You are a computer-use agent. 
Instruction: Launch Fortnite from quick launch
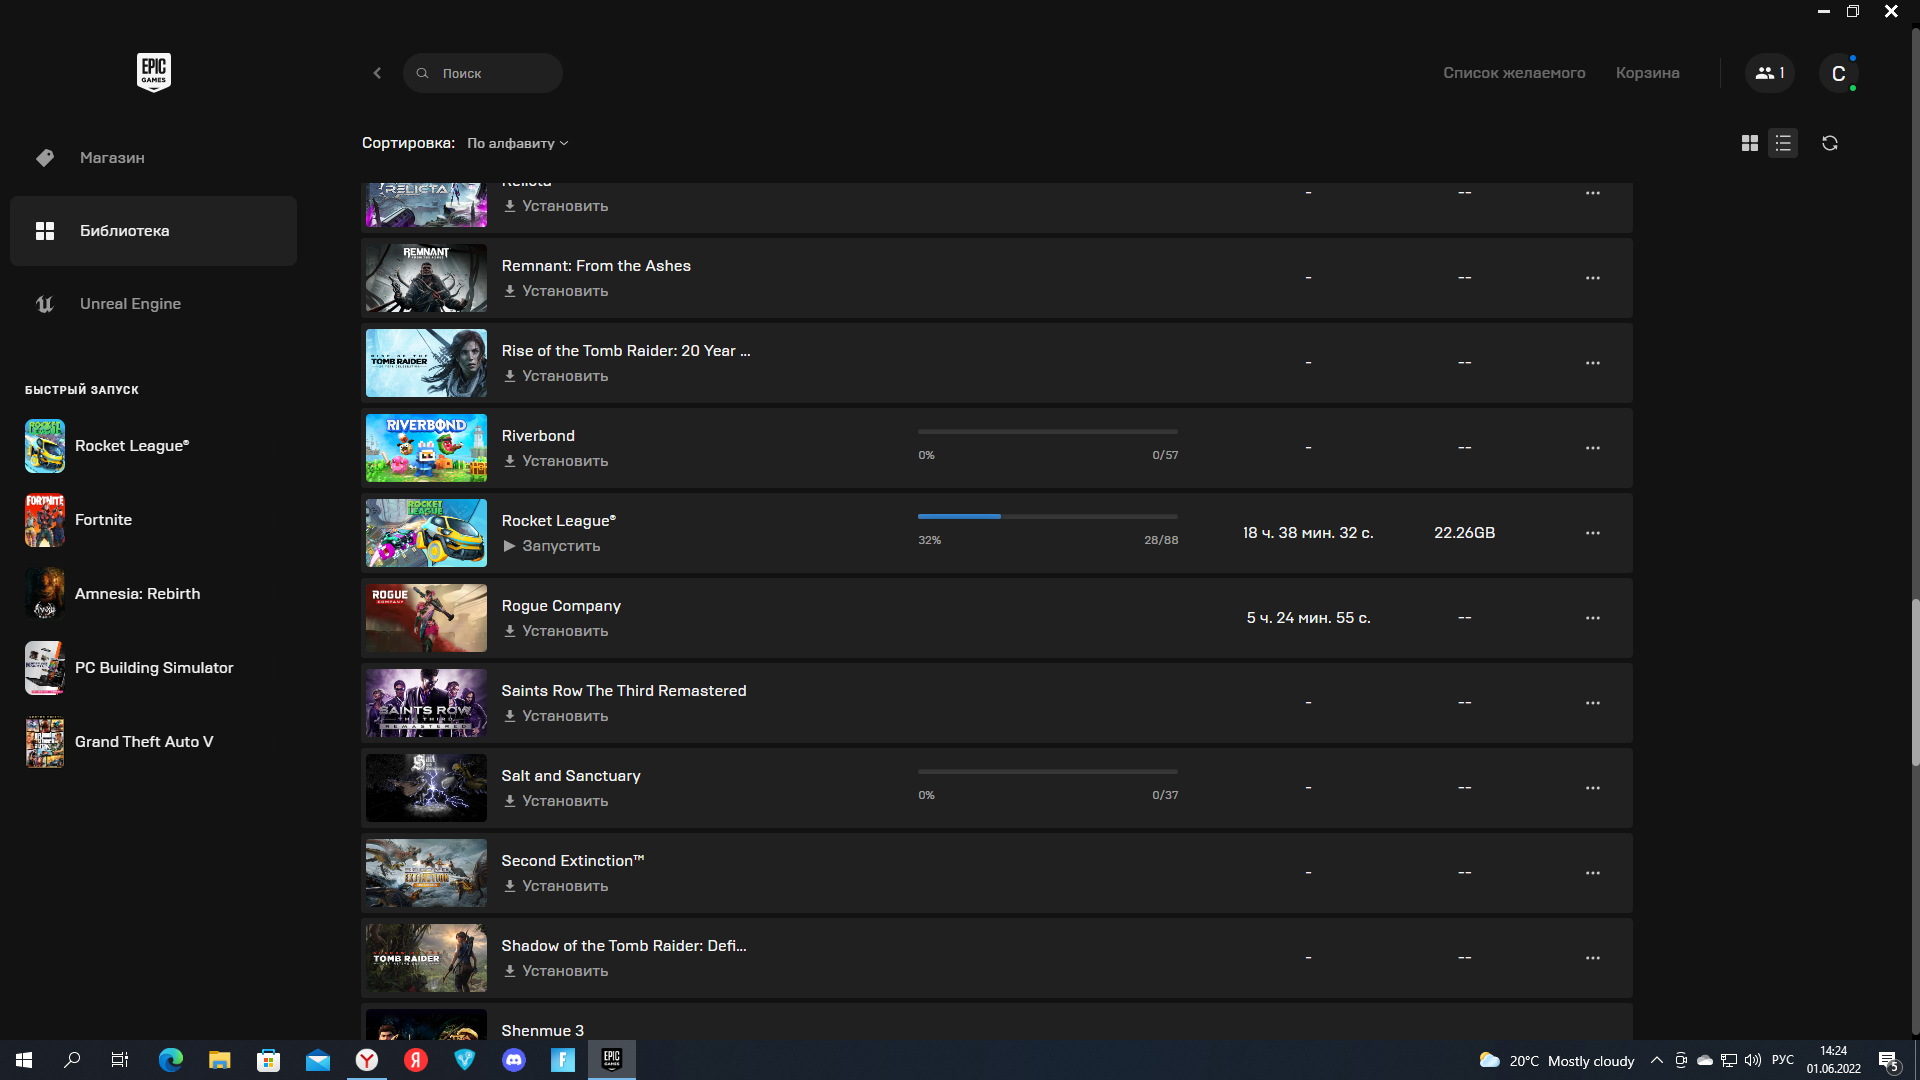(80, 520)
